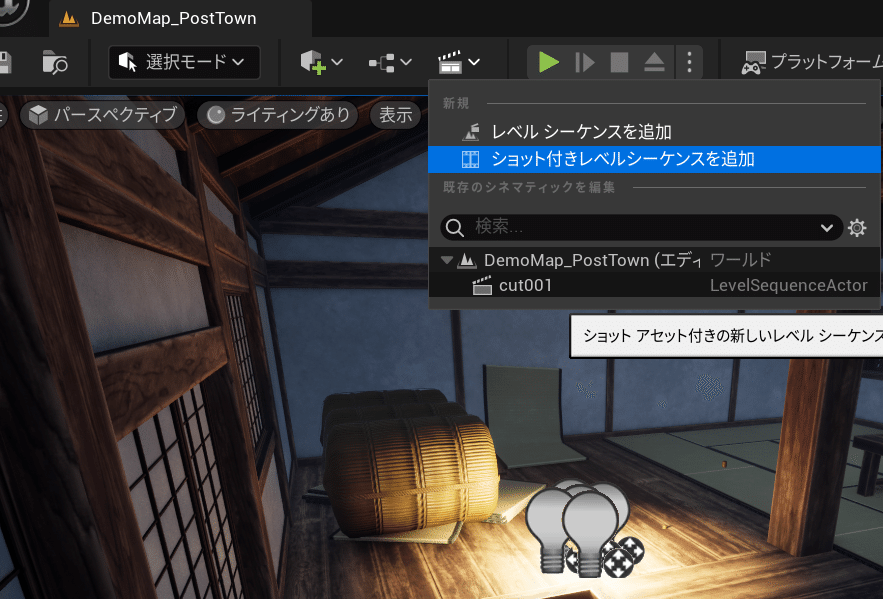Click the blueprint node graph icon
This screenshot has height=599, width=883.
click(382, 62)
